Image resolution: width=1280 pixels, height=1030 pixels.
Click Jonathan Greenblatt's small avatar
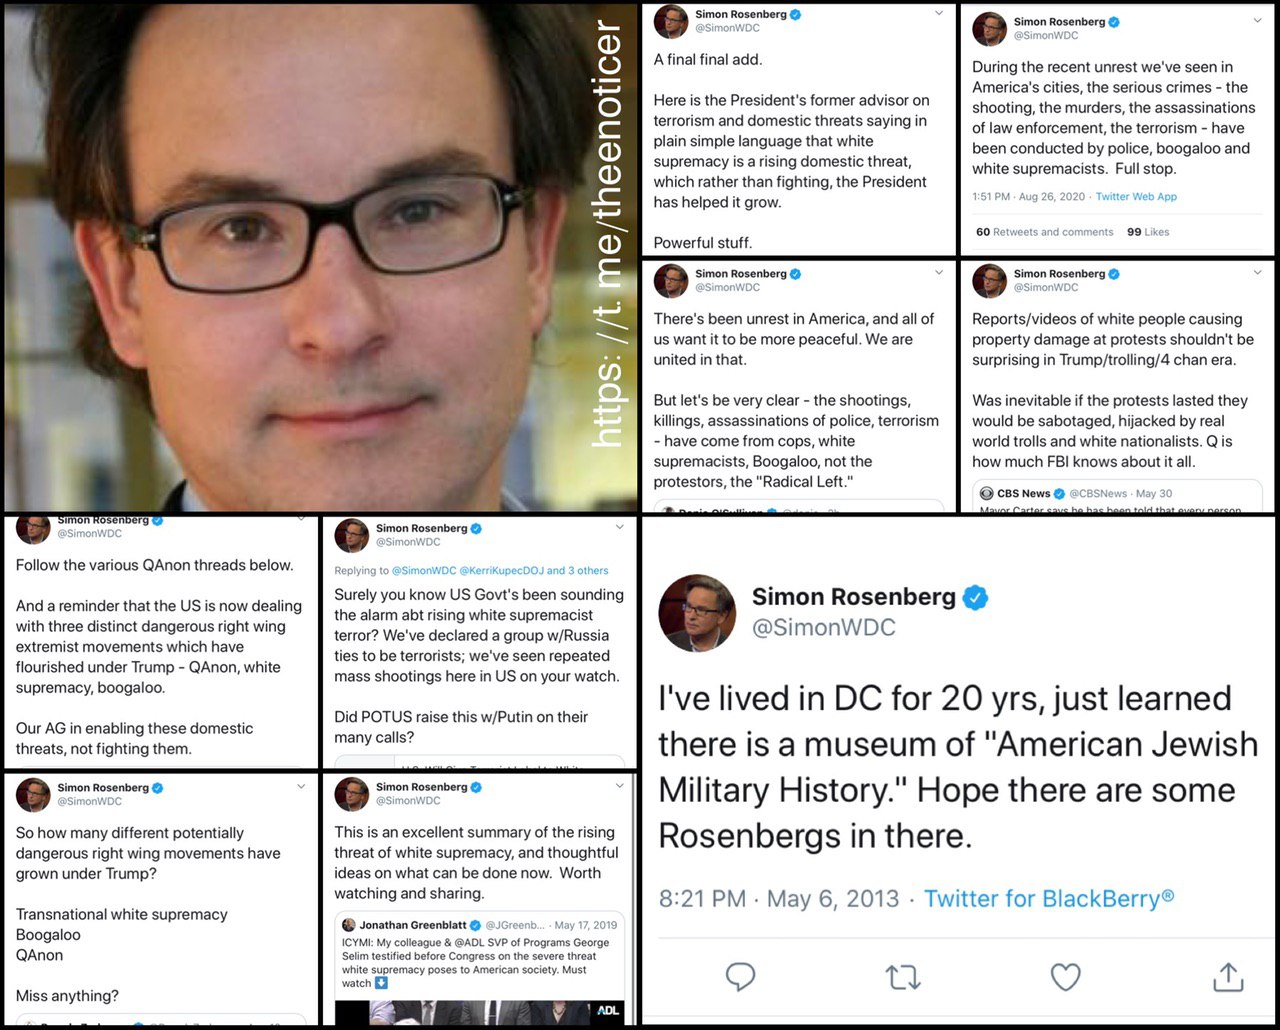(x=349, y=925)
